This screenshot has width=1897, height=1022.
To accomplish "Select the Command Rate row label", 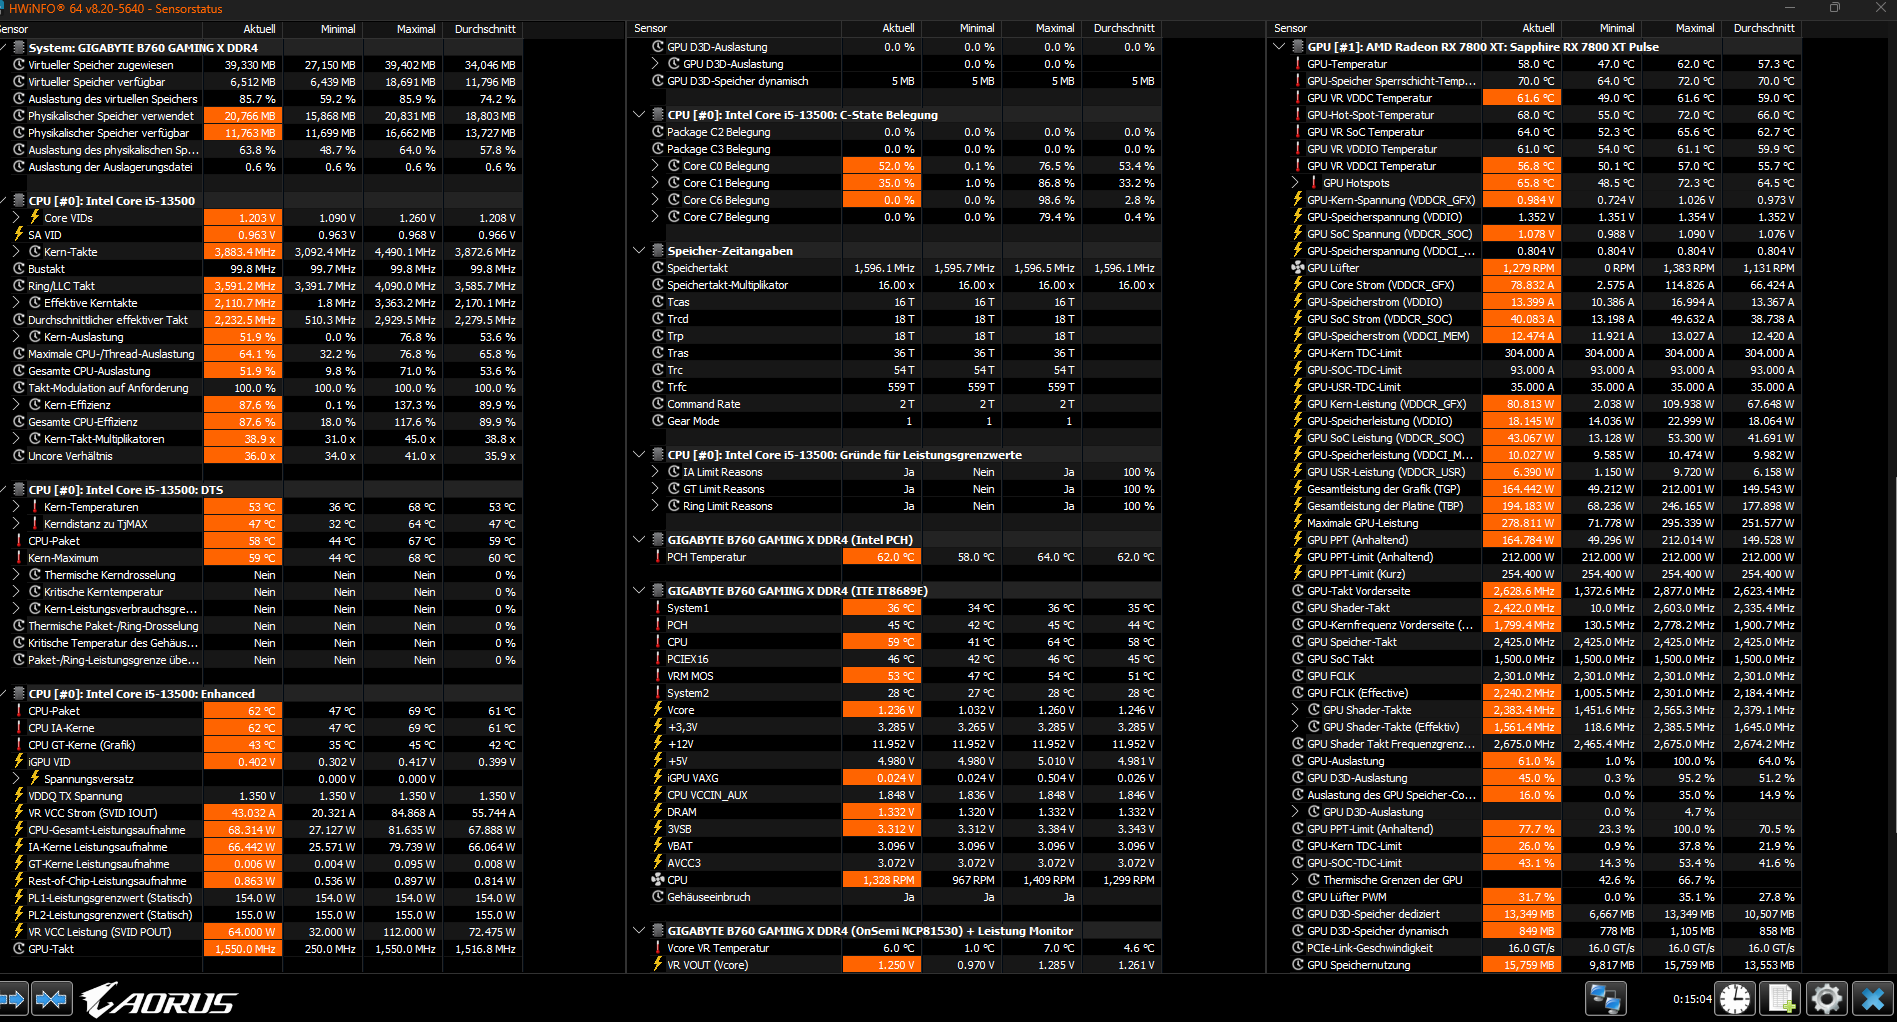I will click(x=704, y=404).
